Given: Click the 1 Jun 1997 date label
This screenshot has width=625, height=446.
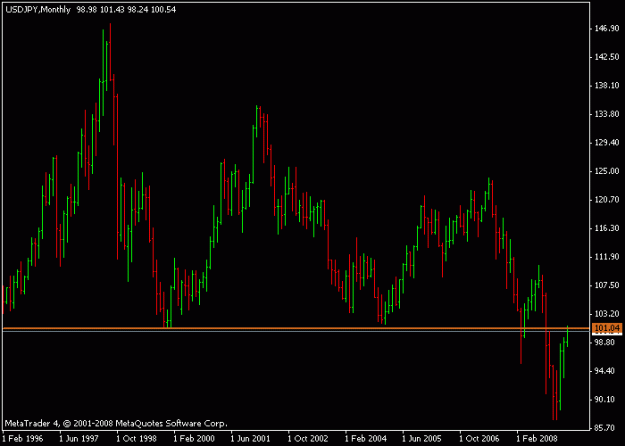Looking at the screenshot, I should 79,438.
